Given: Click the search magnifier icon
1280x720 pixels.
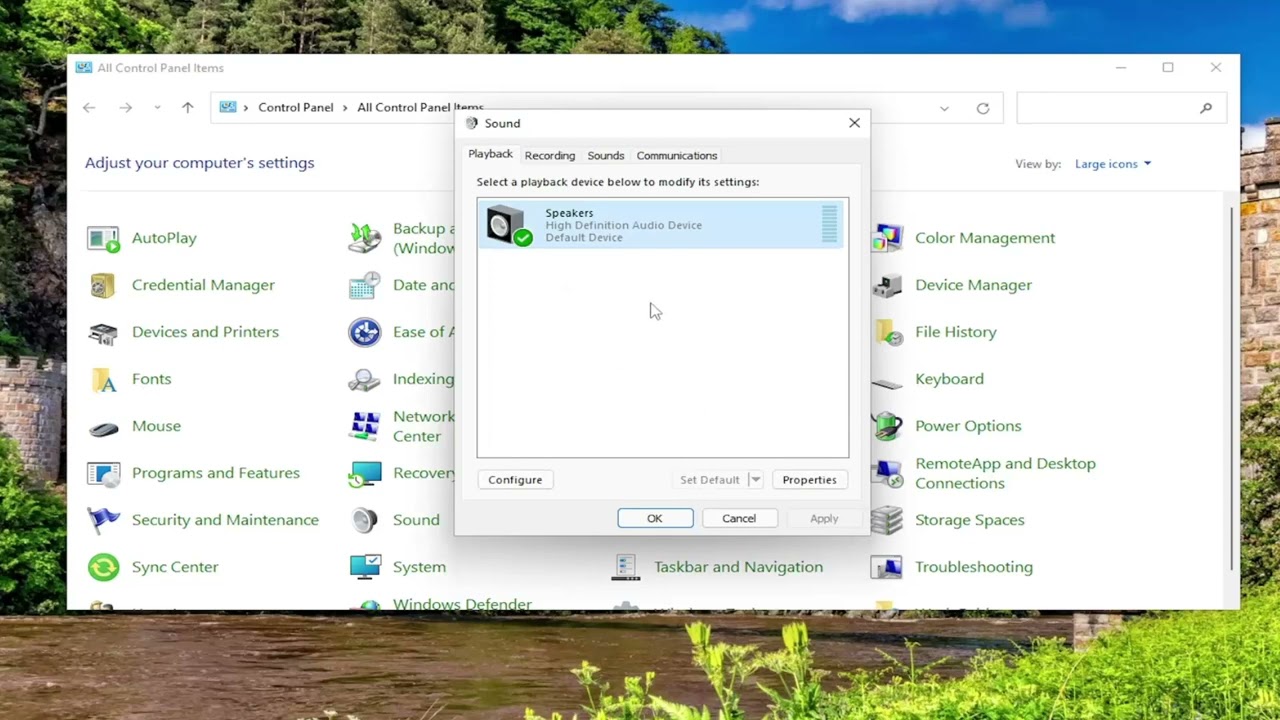Looking at the screenshot, I should tap(1206, 108).
